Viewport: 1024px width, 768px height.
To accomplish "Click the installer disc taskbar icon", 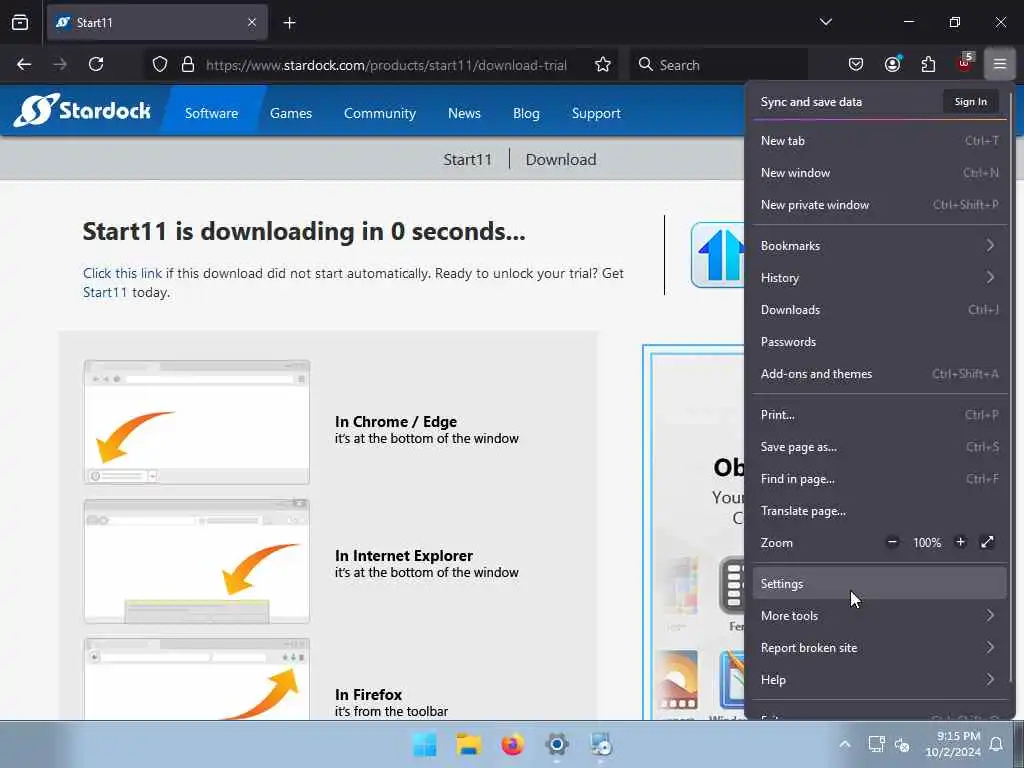I will click(x=601, y=744).
